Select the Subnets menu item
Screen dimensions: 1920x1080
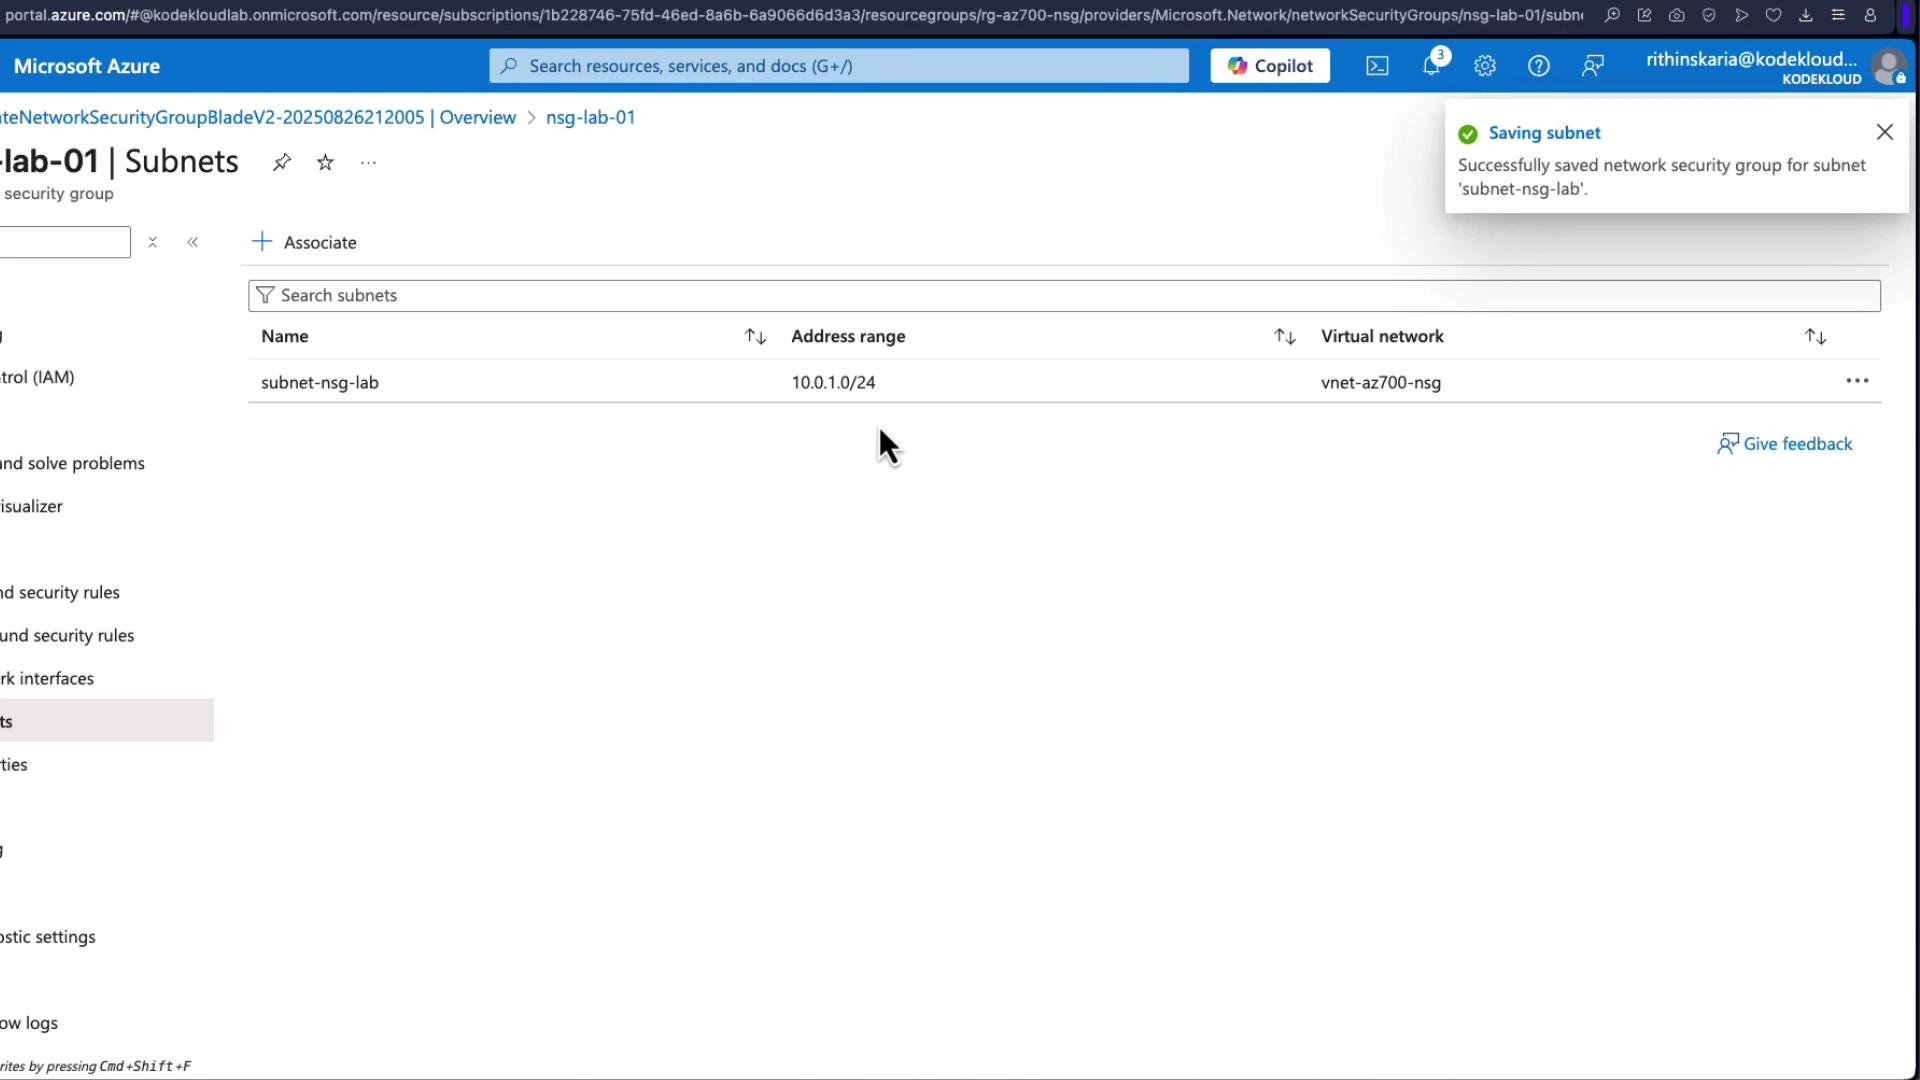pyautogui.click(x=107, y=720)
